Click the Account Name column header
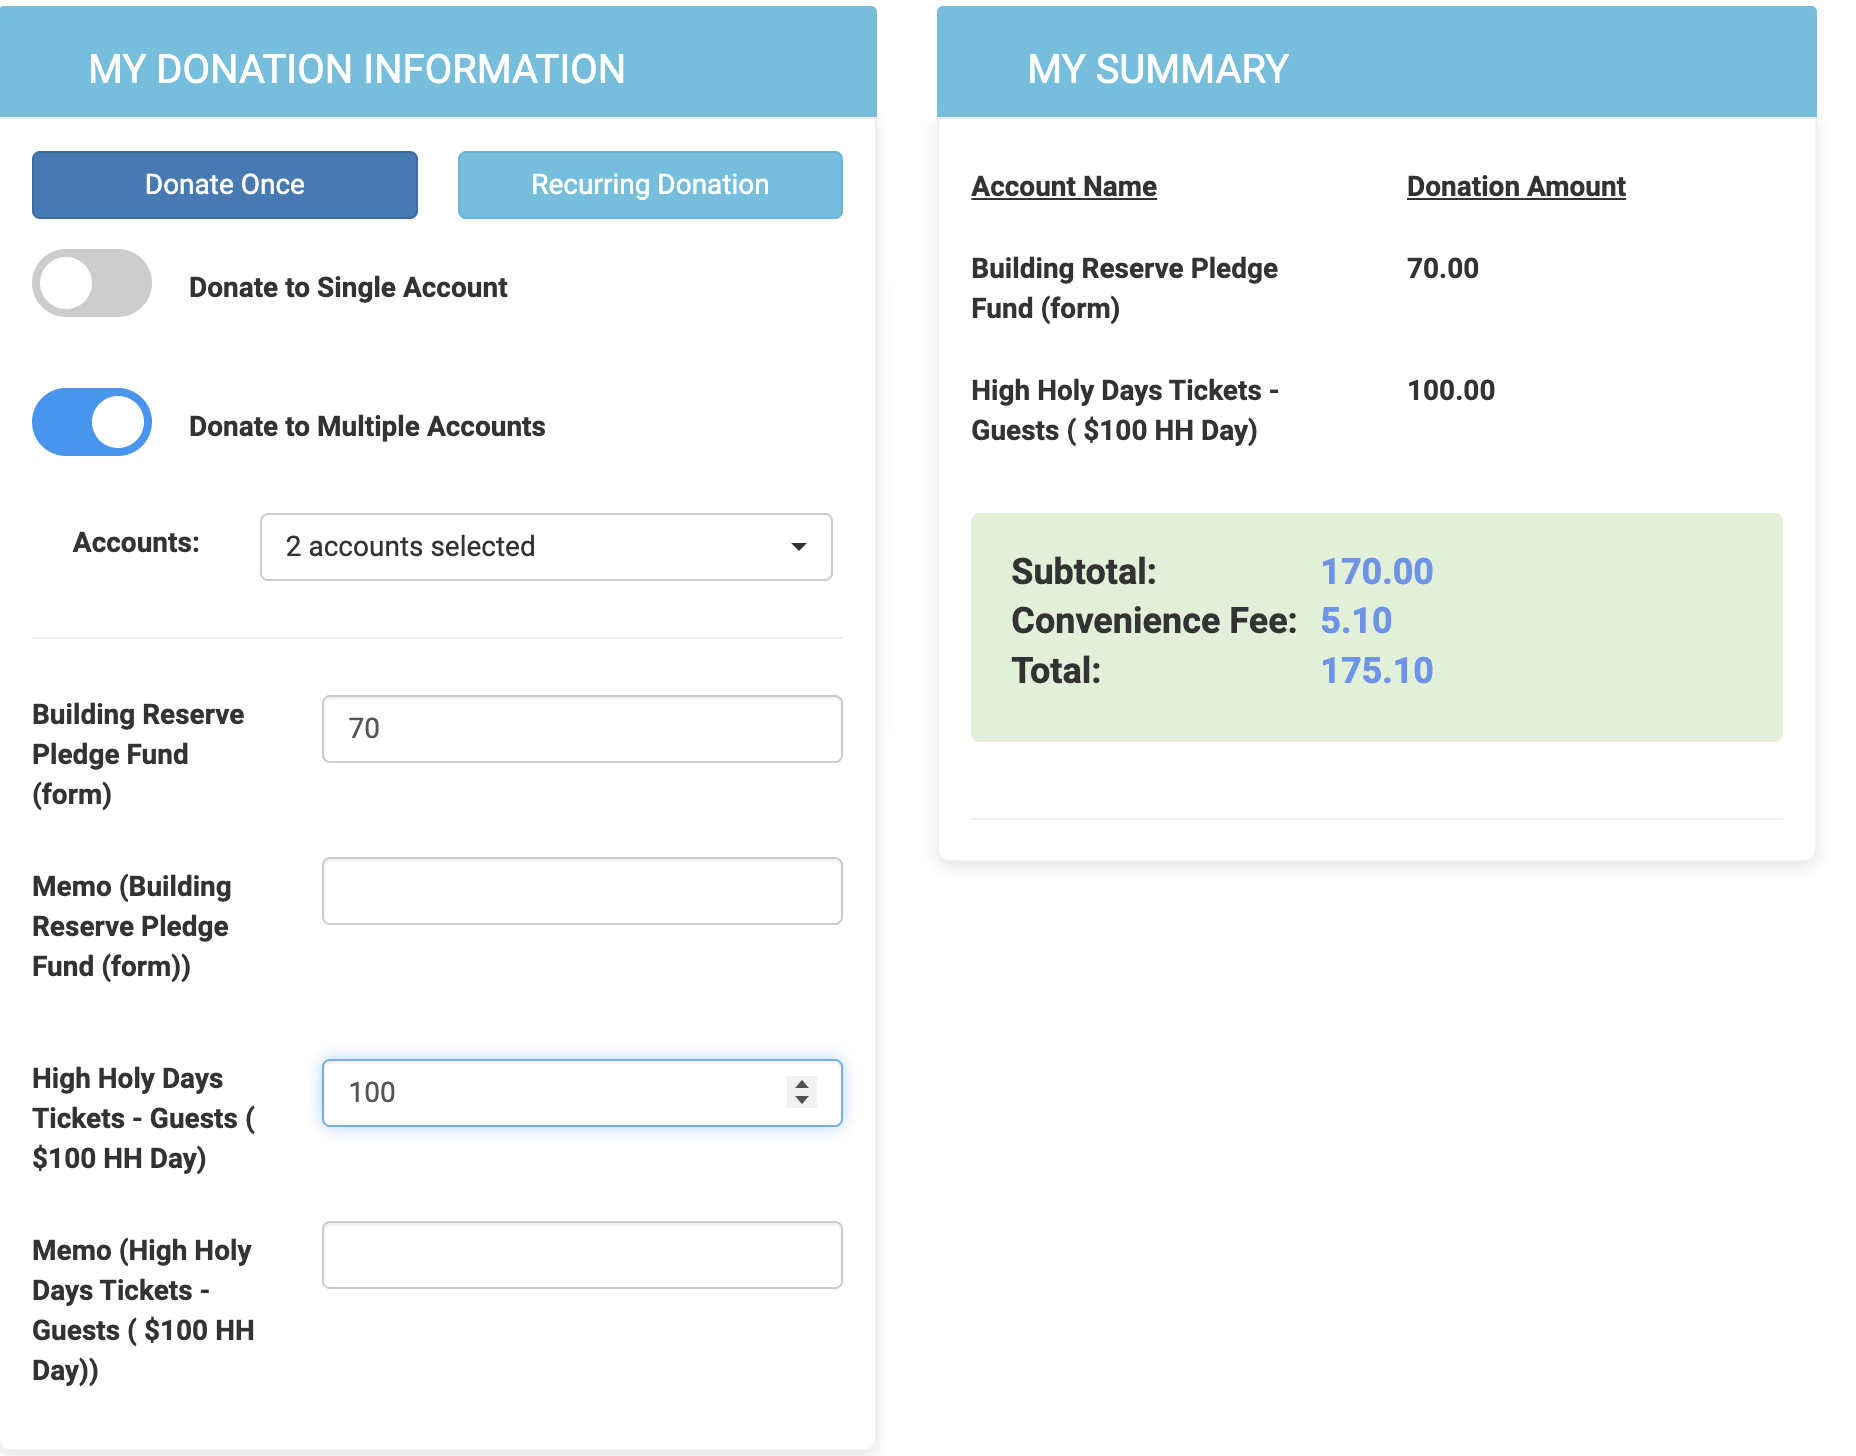 click(1063, 187)
